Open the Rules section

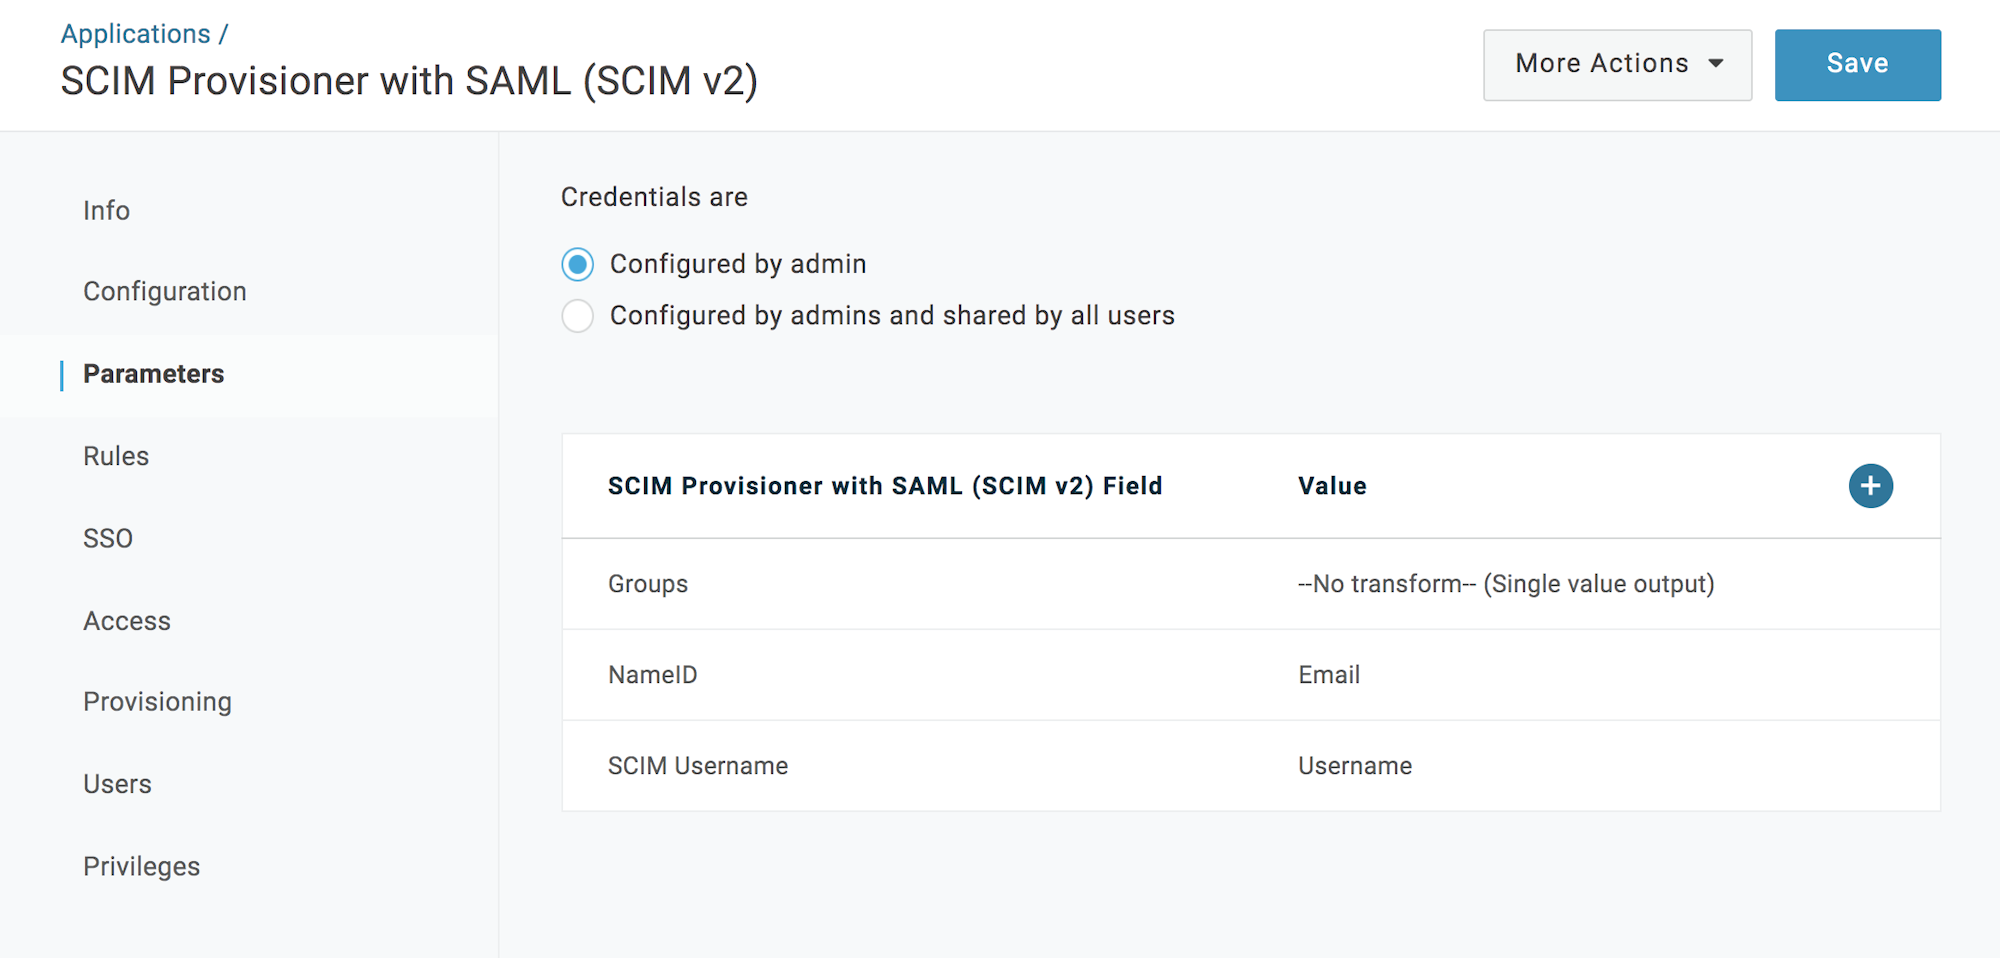point(116,456)
